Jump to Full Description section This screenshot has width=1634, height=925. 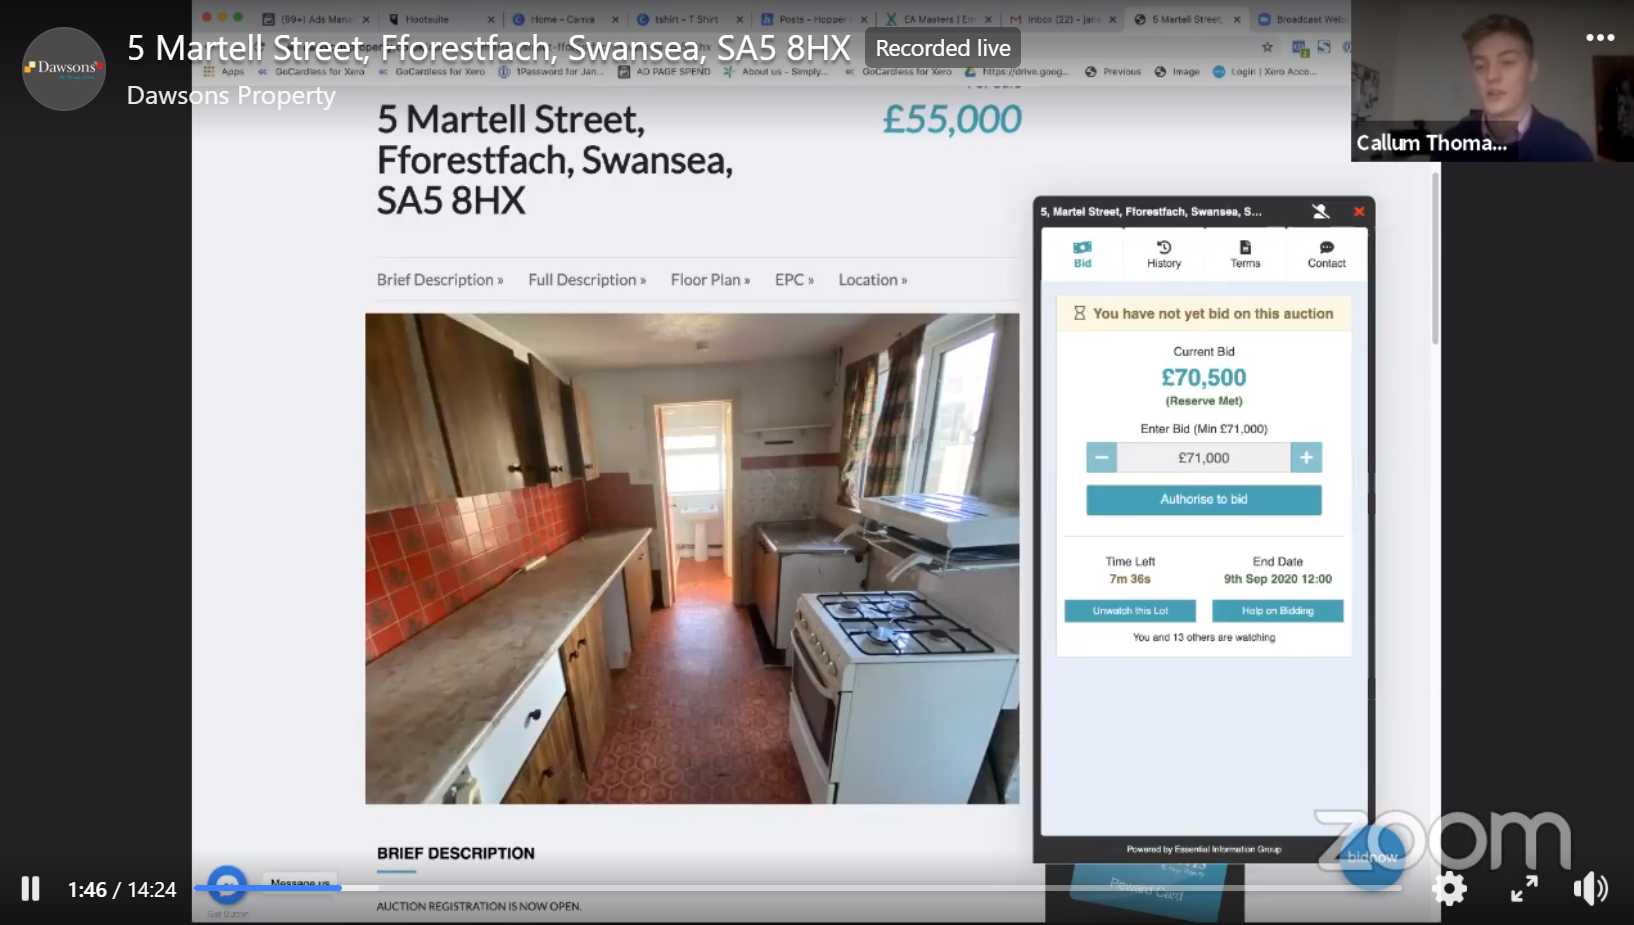(587, 280)
